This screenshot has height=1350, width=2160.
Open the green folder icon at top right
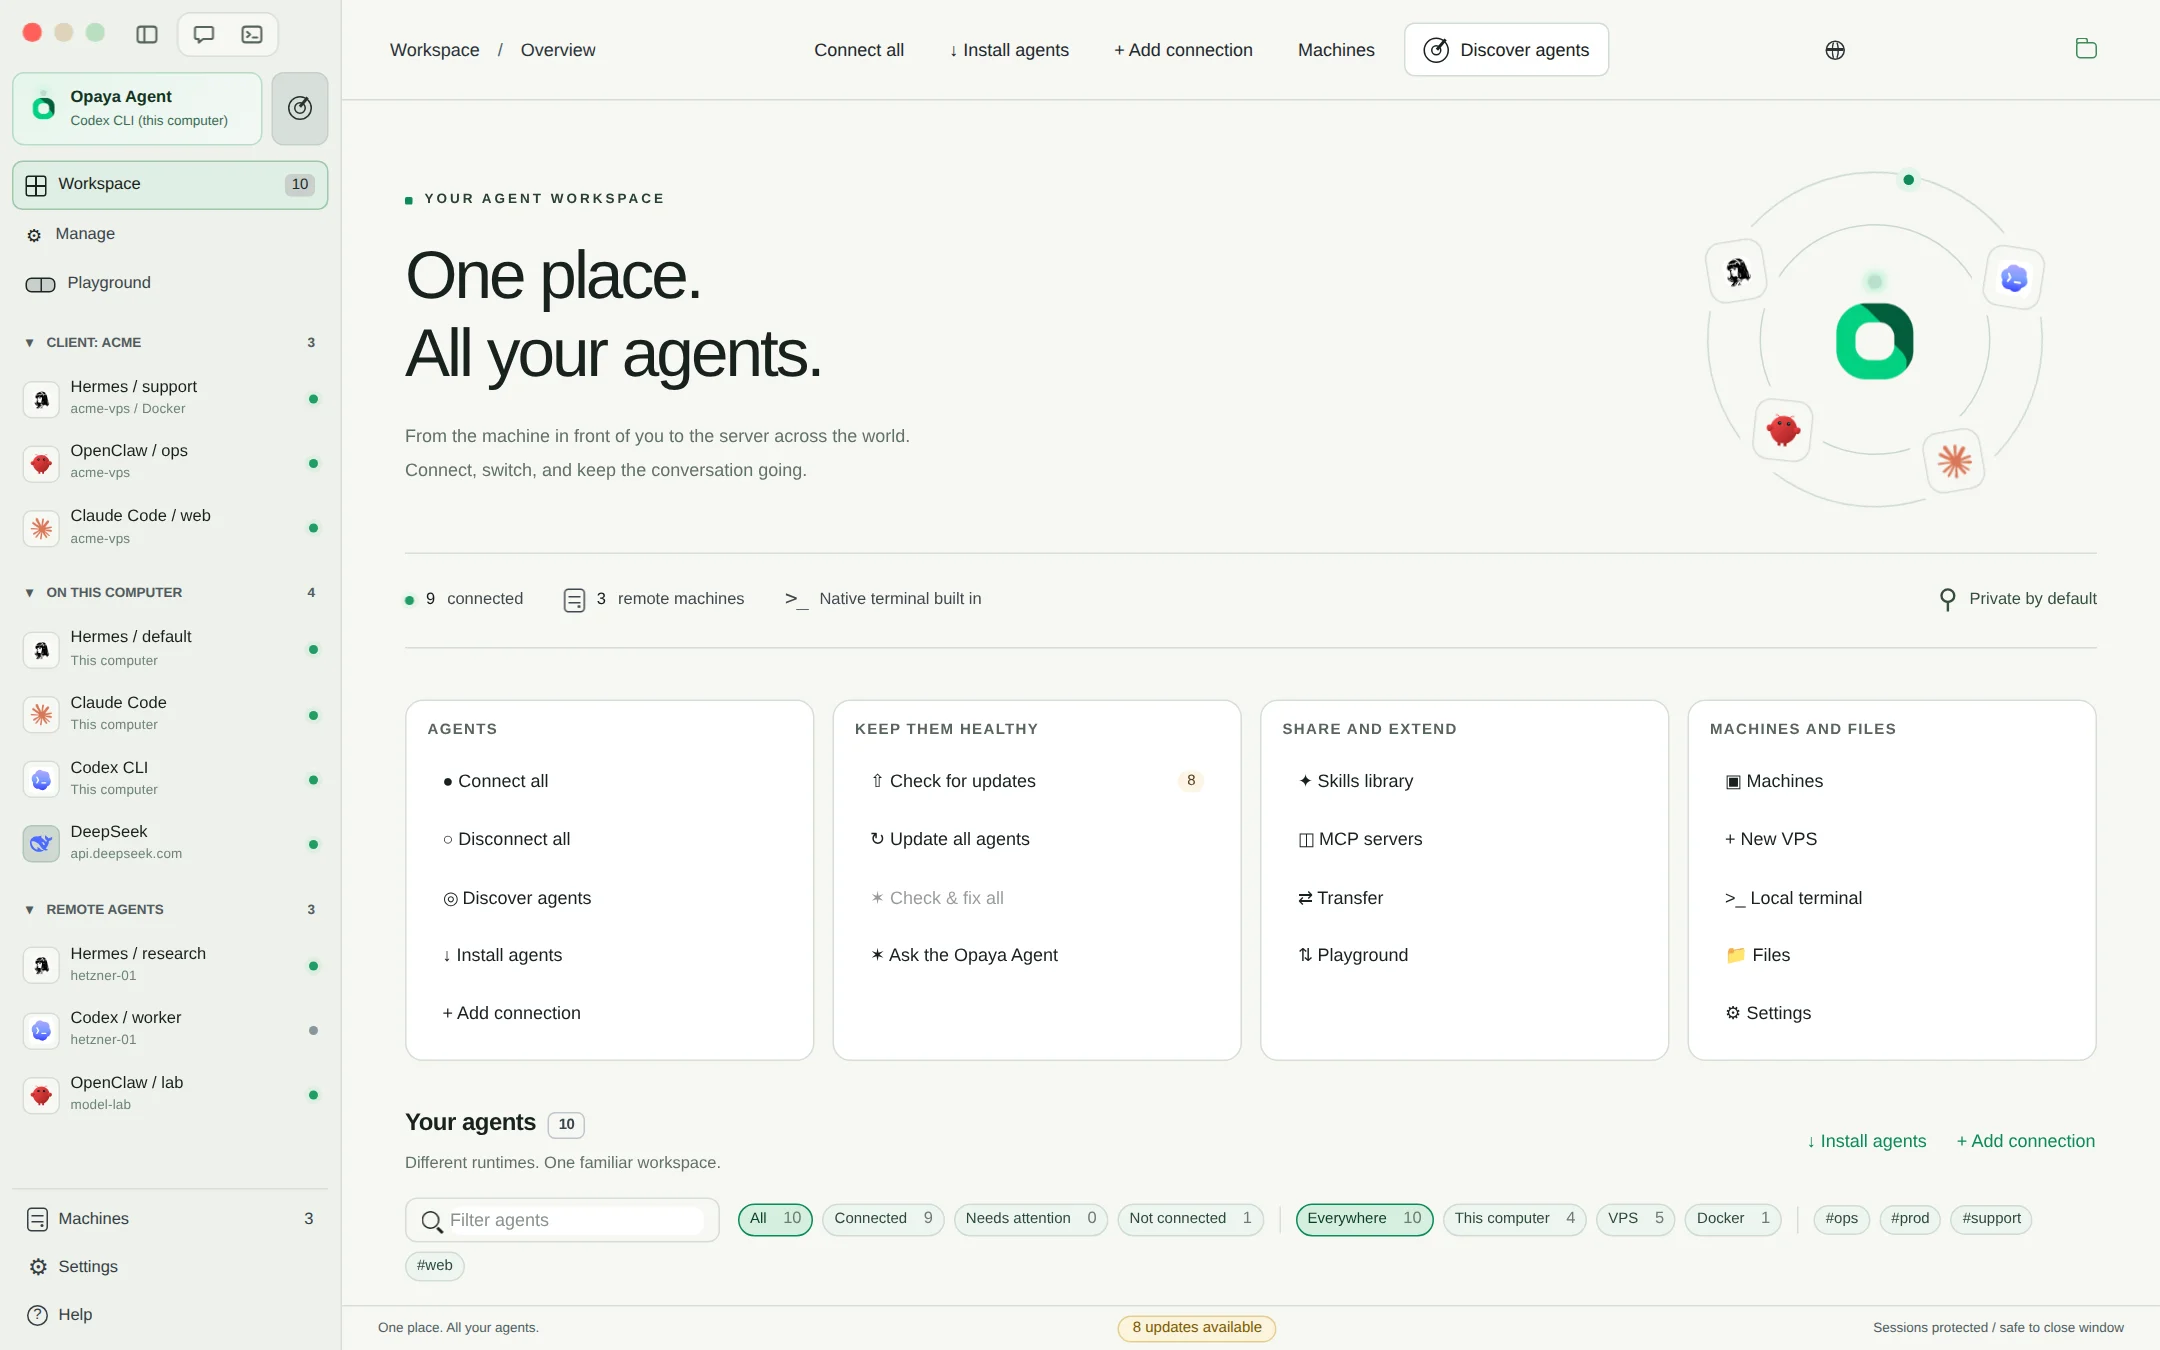click(2086, 49)
